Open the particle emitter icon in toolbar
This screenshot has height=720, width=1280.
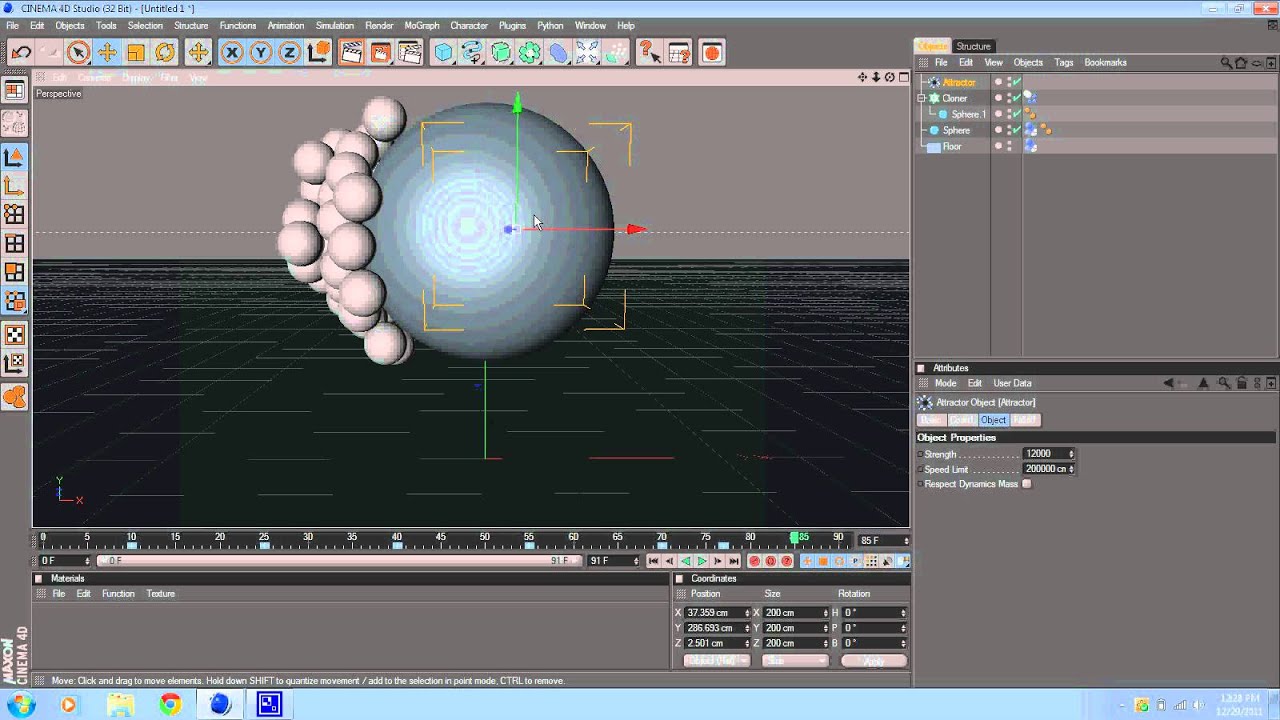[617, 52]
